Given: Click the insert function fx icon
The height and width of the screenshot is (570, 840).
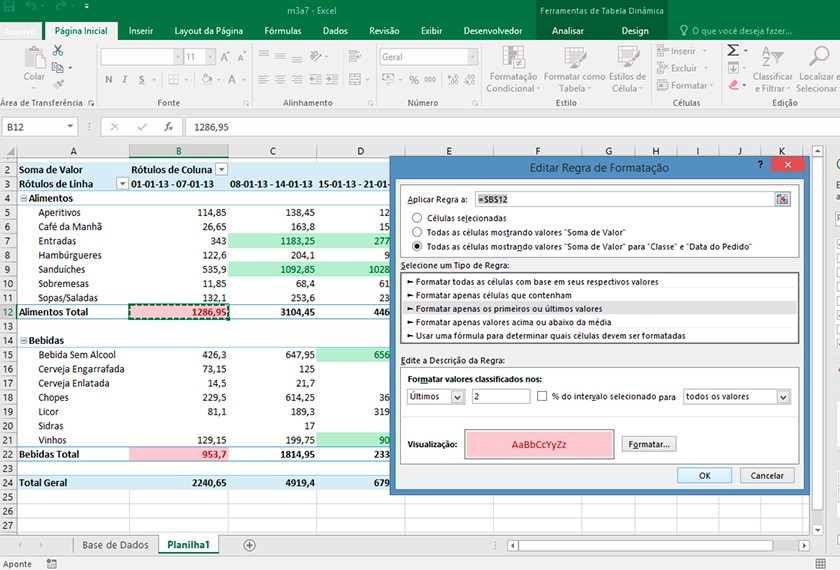Looking at the screenshot, I should click(169, 127).
